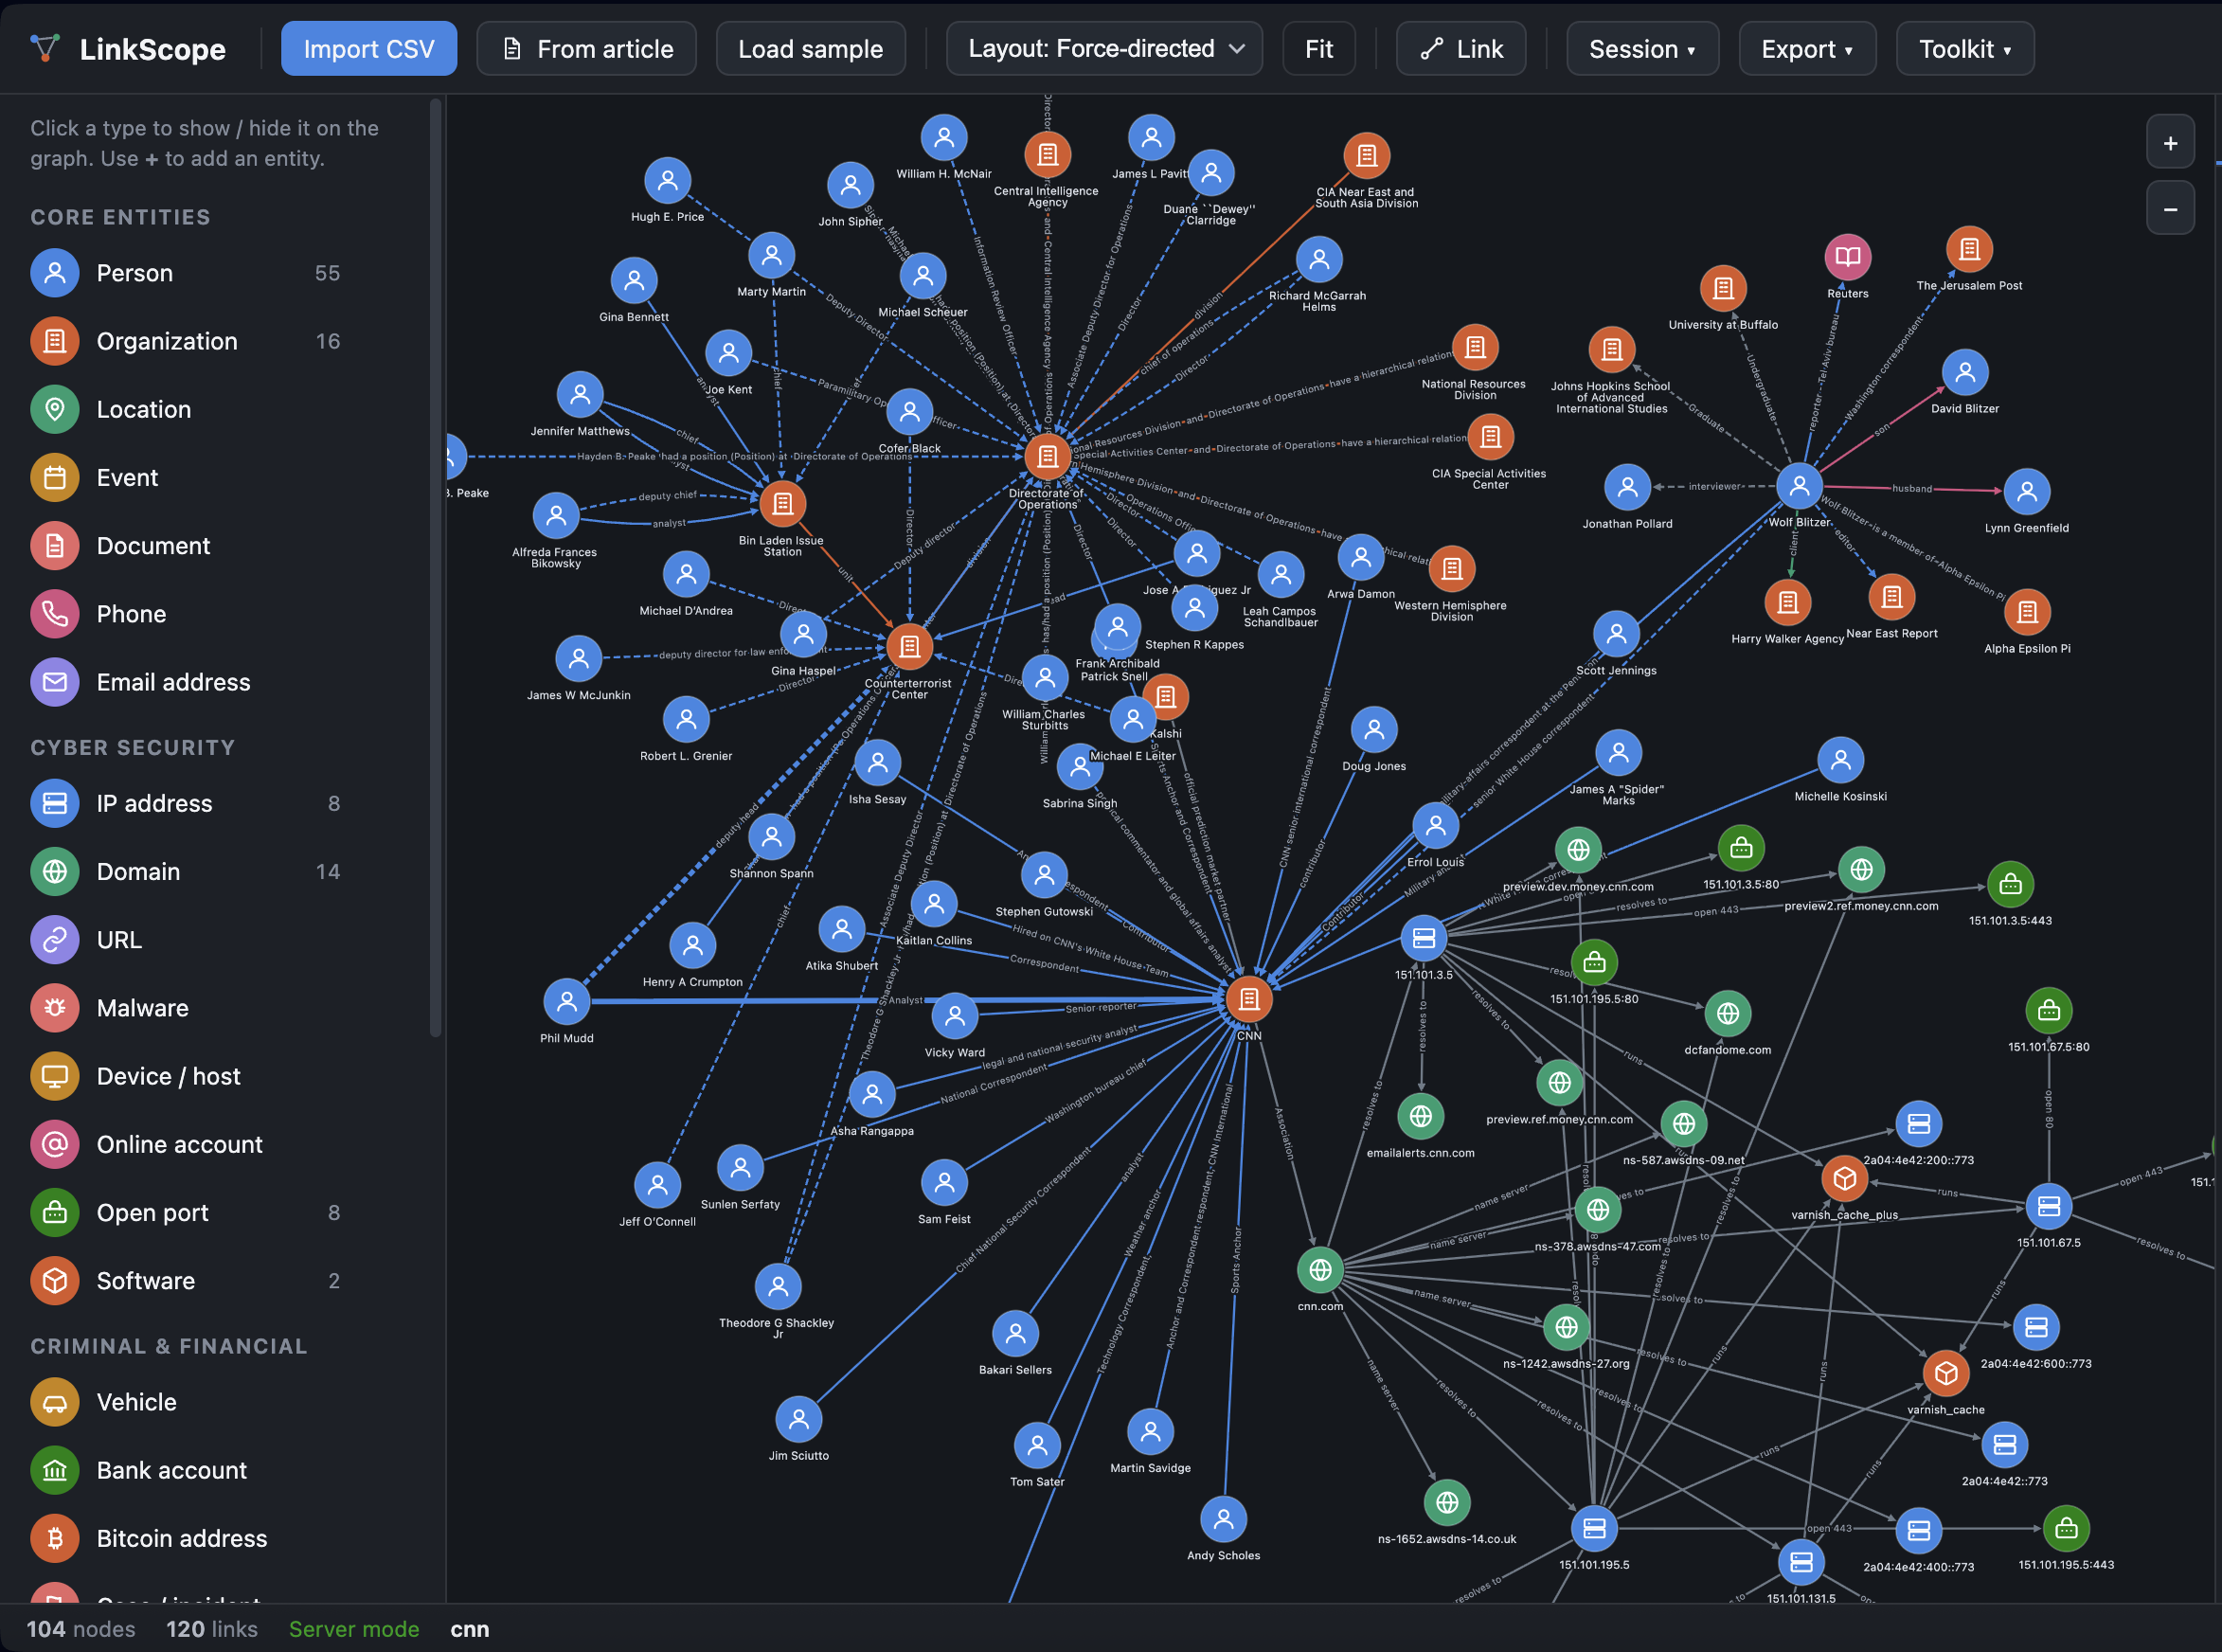Click the 'cnn' status bar label

[470, 1629]
